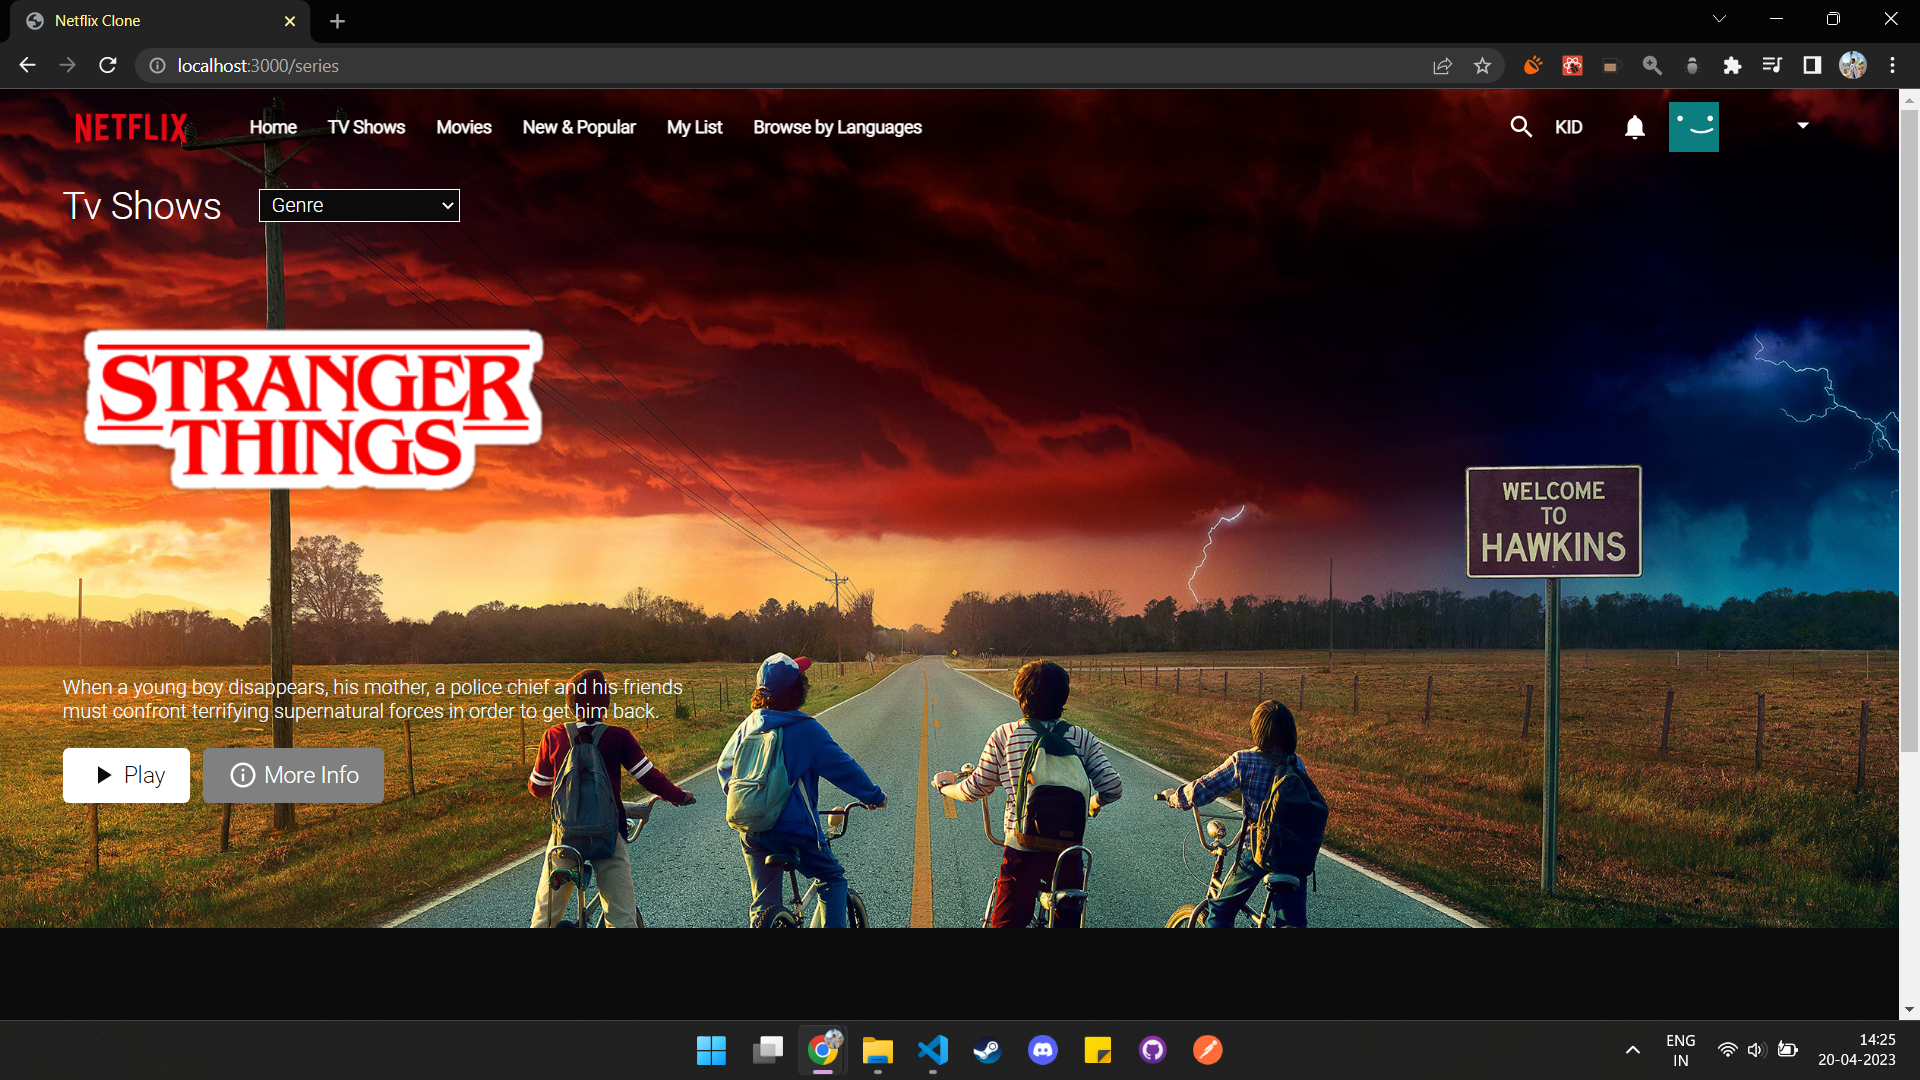Open Browse by Languages
Image resolution: width=1920 pixels, height=1080 pixels.
(838, 127)
